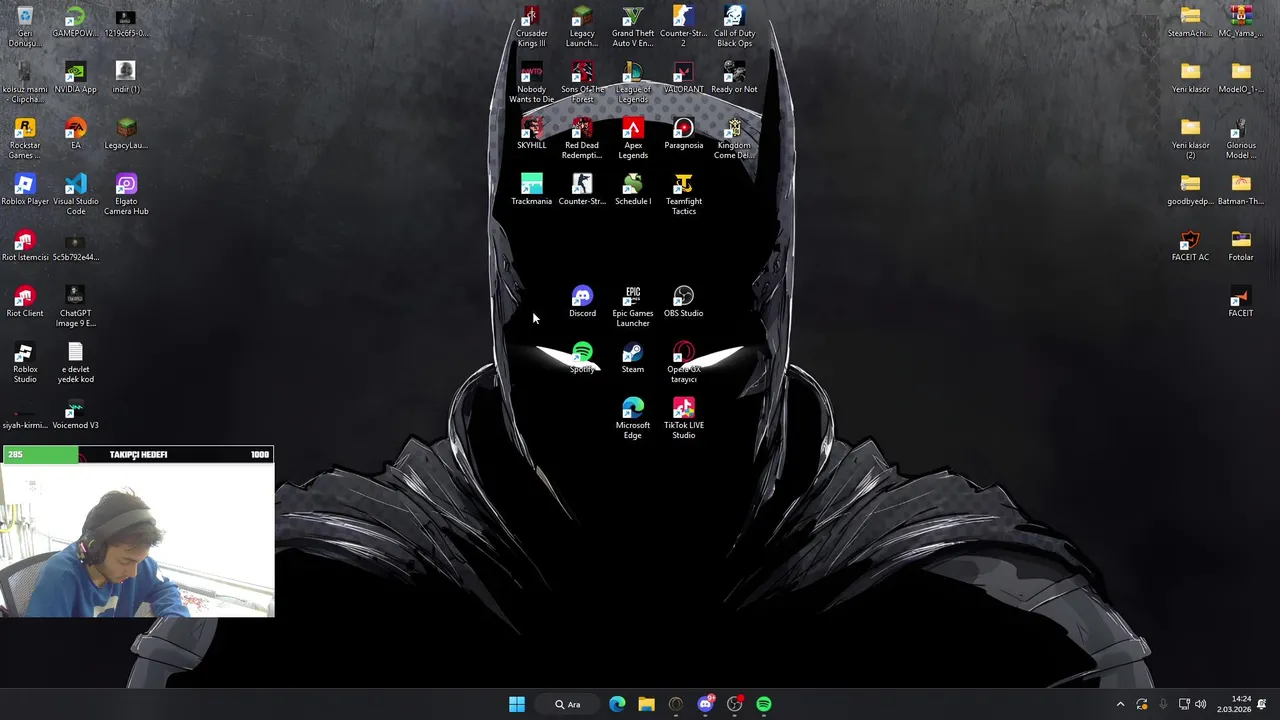The image size is (1280, 720).
Task: Open the Windows Start menu
Action: coord(517,704)
